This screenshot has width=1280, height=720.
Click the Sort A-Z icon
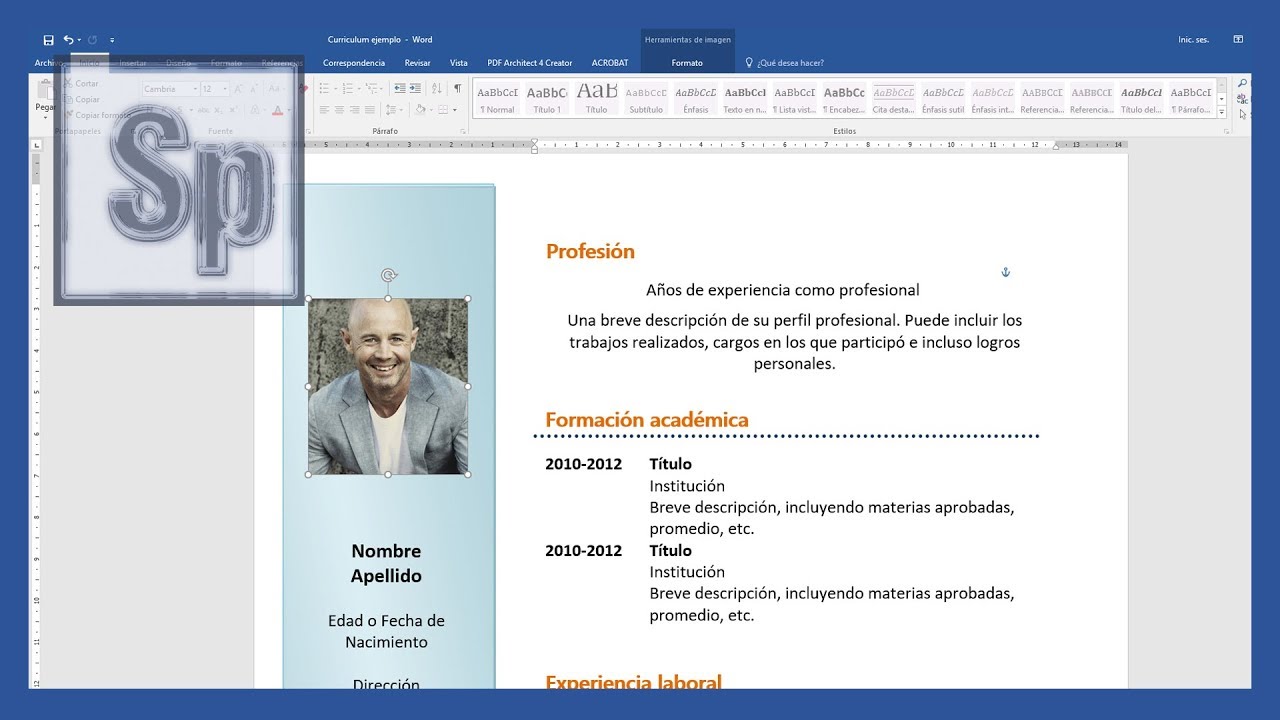click(437, 88)
